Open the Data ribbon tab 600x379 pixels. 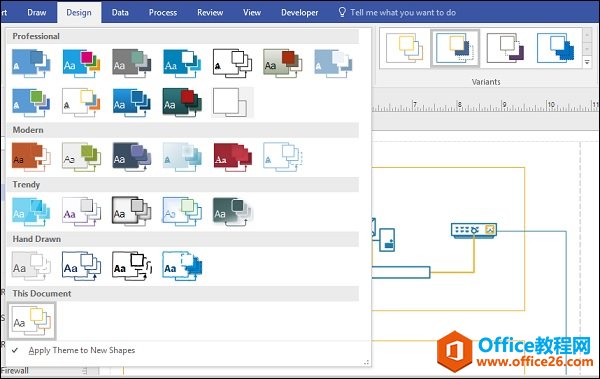pos(120,13)
